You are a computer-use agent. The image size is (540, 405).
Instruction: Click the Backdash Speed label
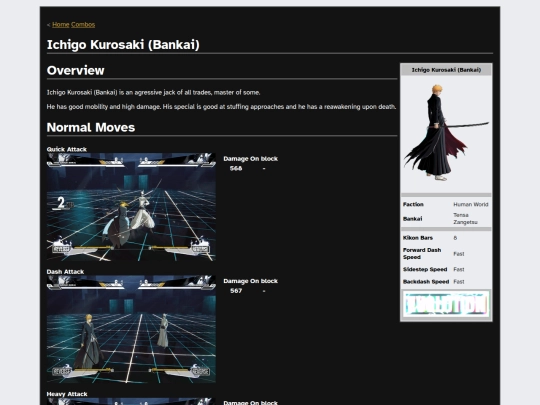click(426, 282)
